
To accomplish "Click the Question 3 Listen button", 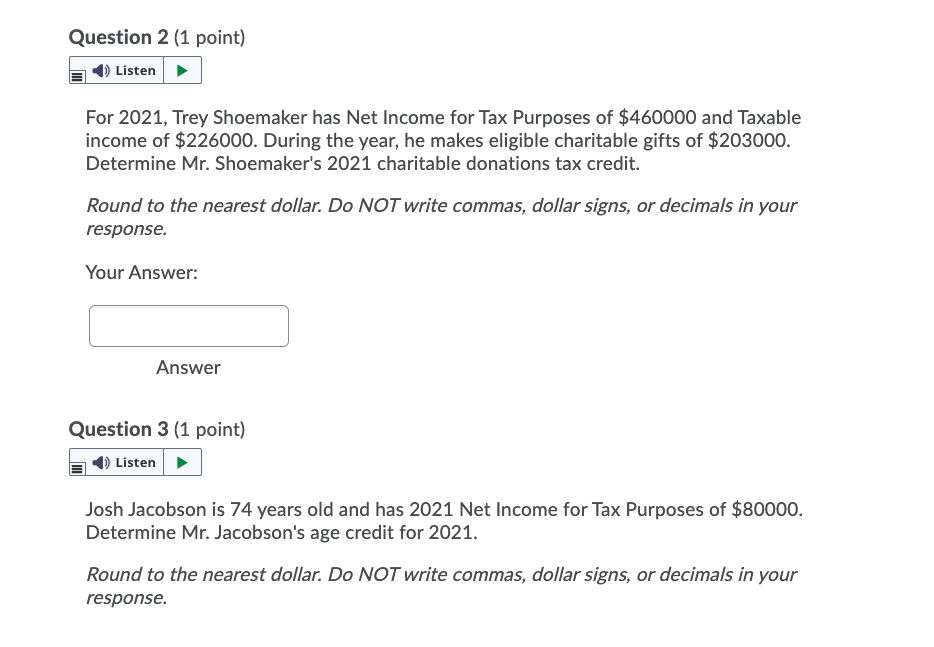I will point(126,463).
